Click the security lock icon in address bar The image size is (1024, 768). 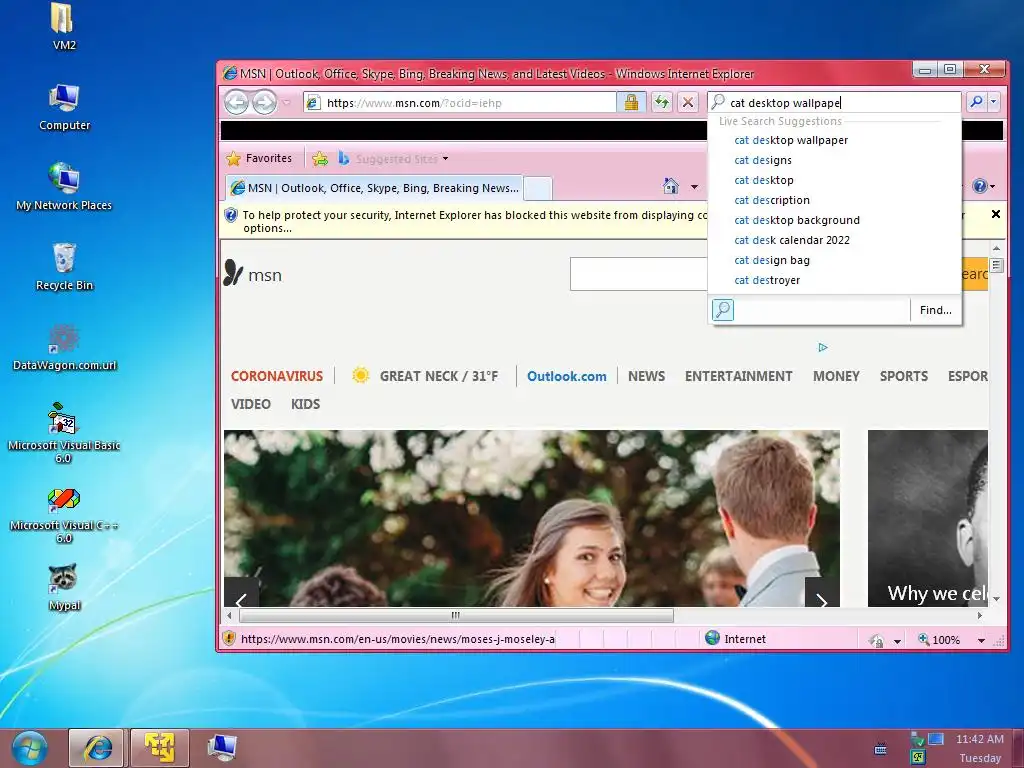[631, 103]
